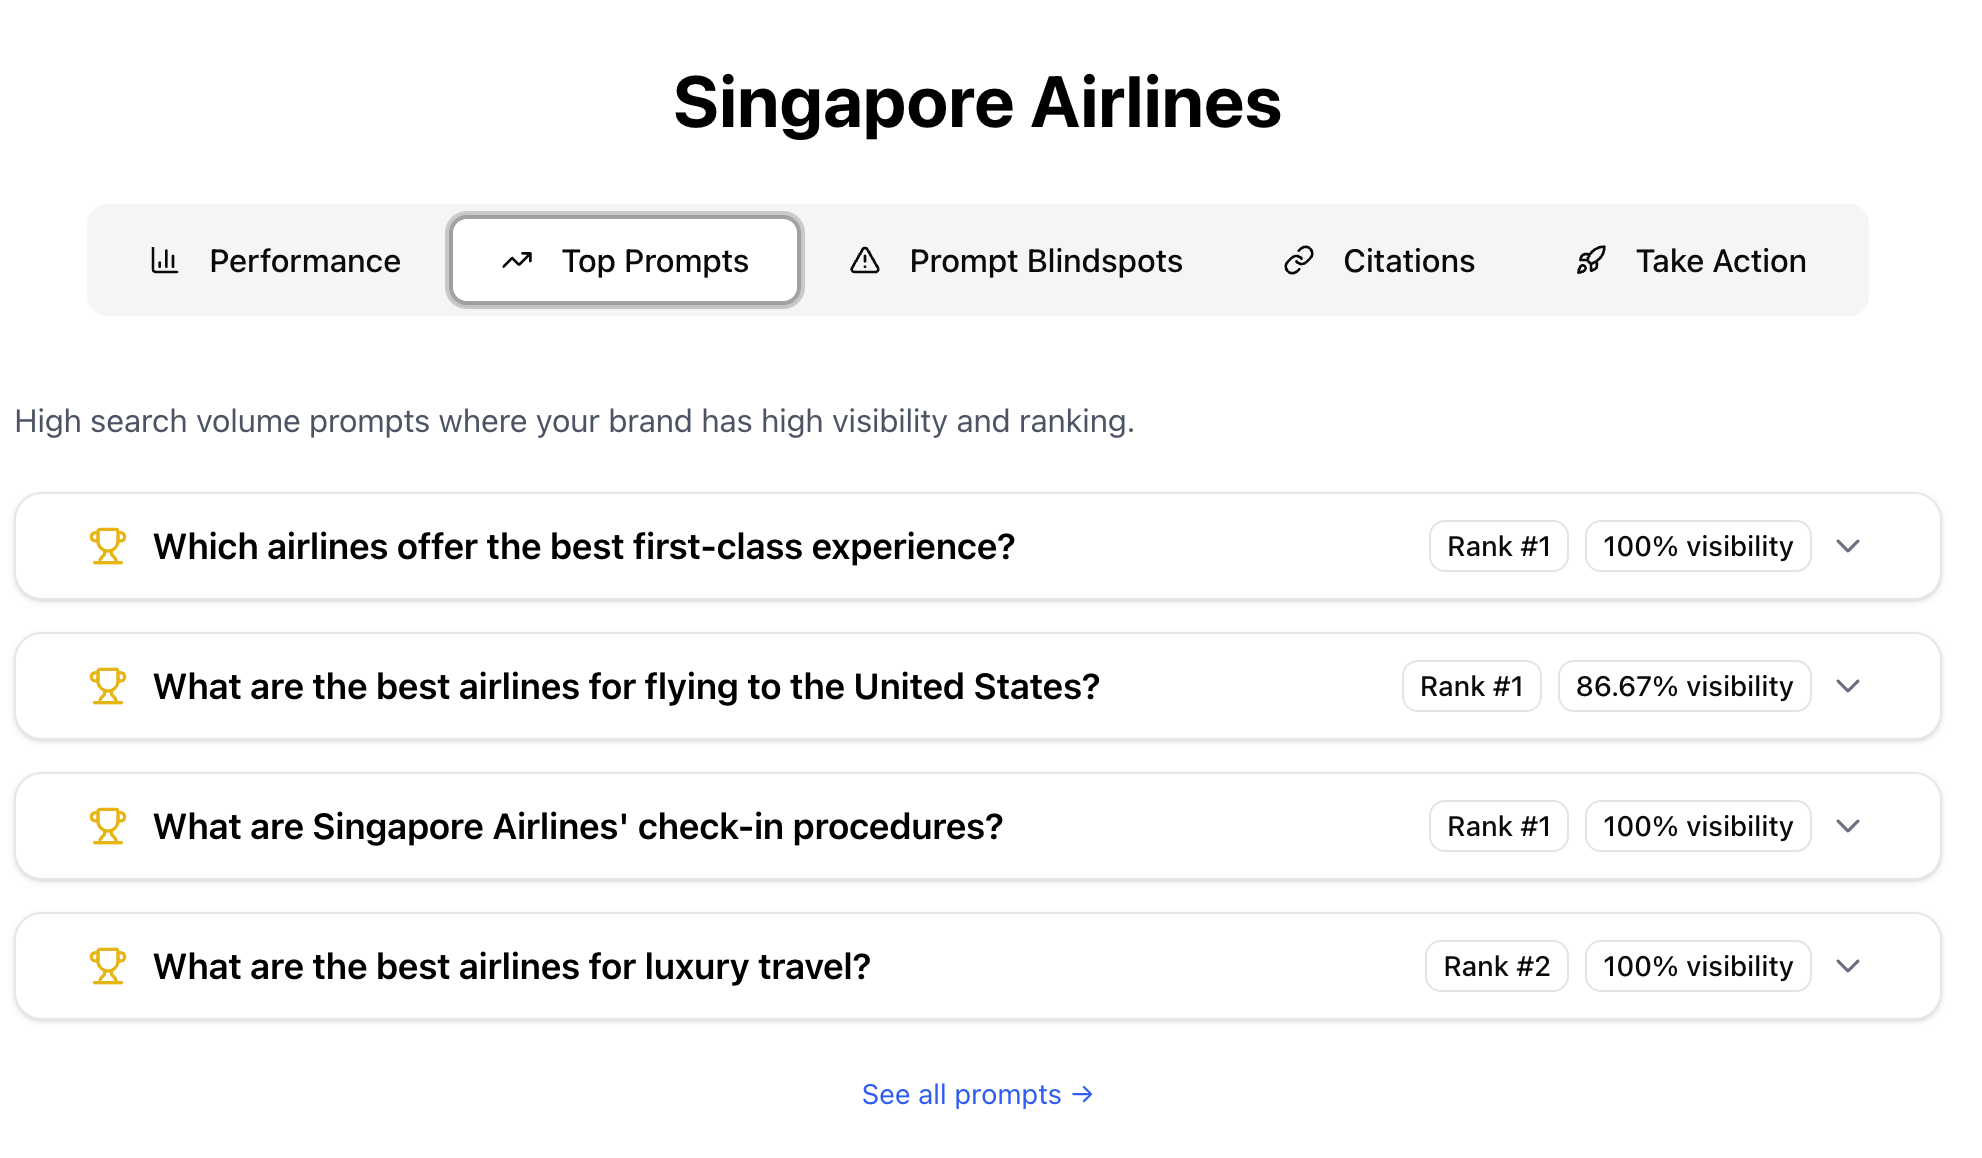The height and width of the screenshot is (1158, 1982).
Task: Click the rocket icon for Take Action
Action: [1590, 261]
